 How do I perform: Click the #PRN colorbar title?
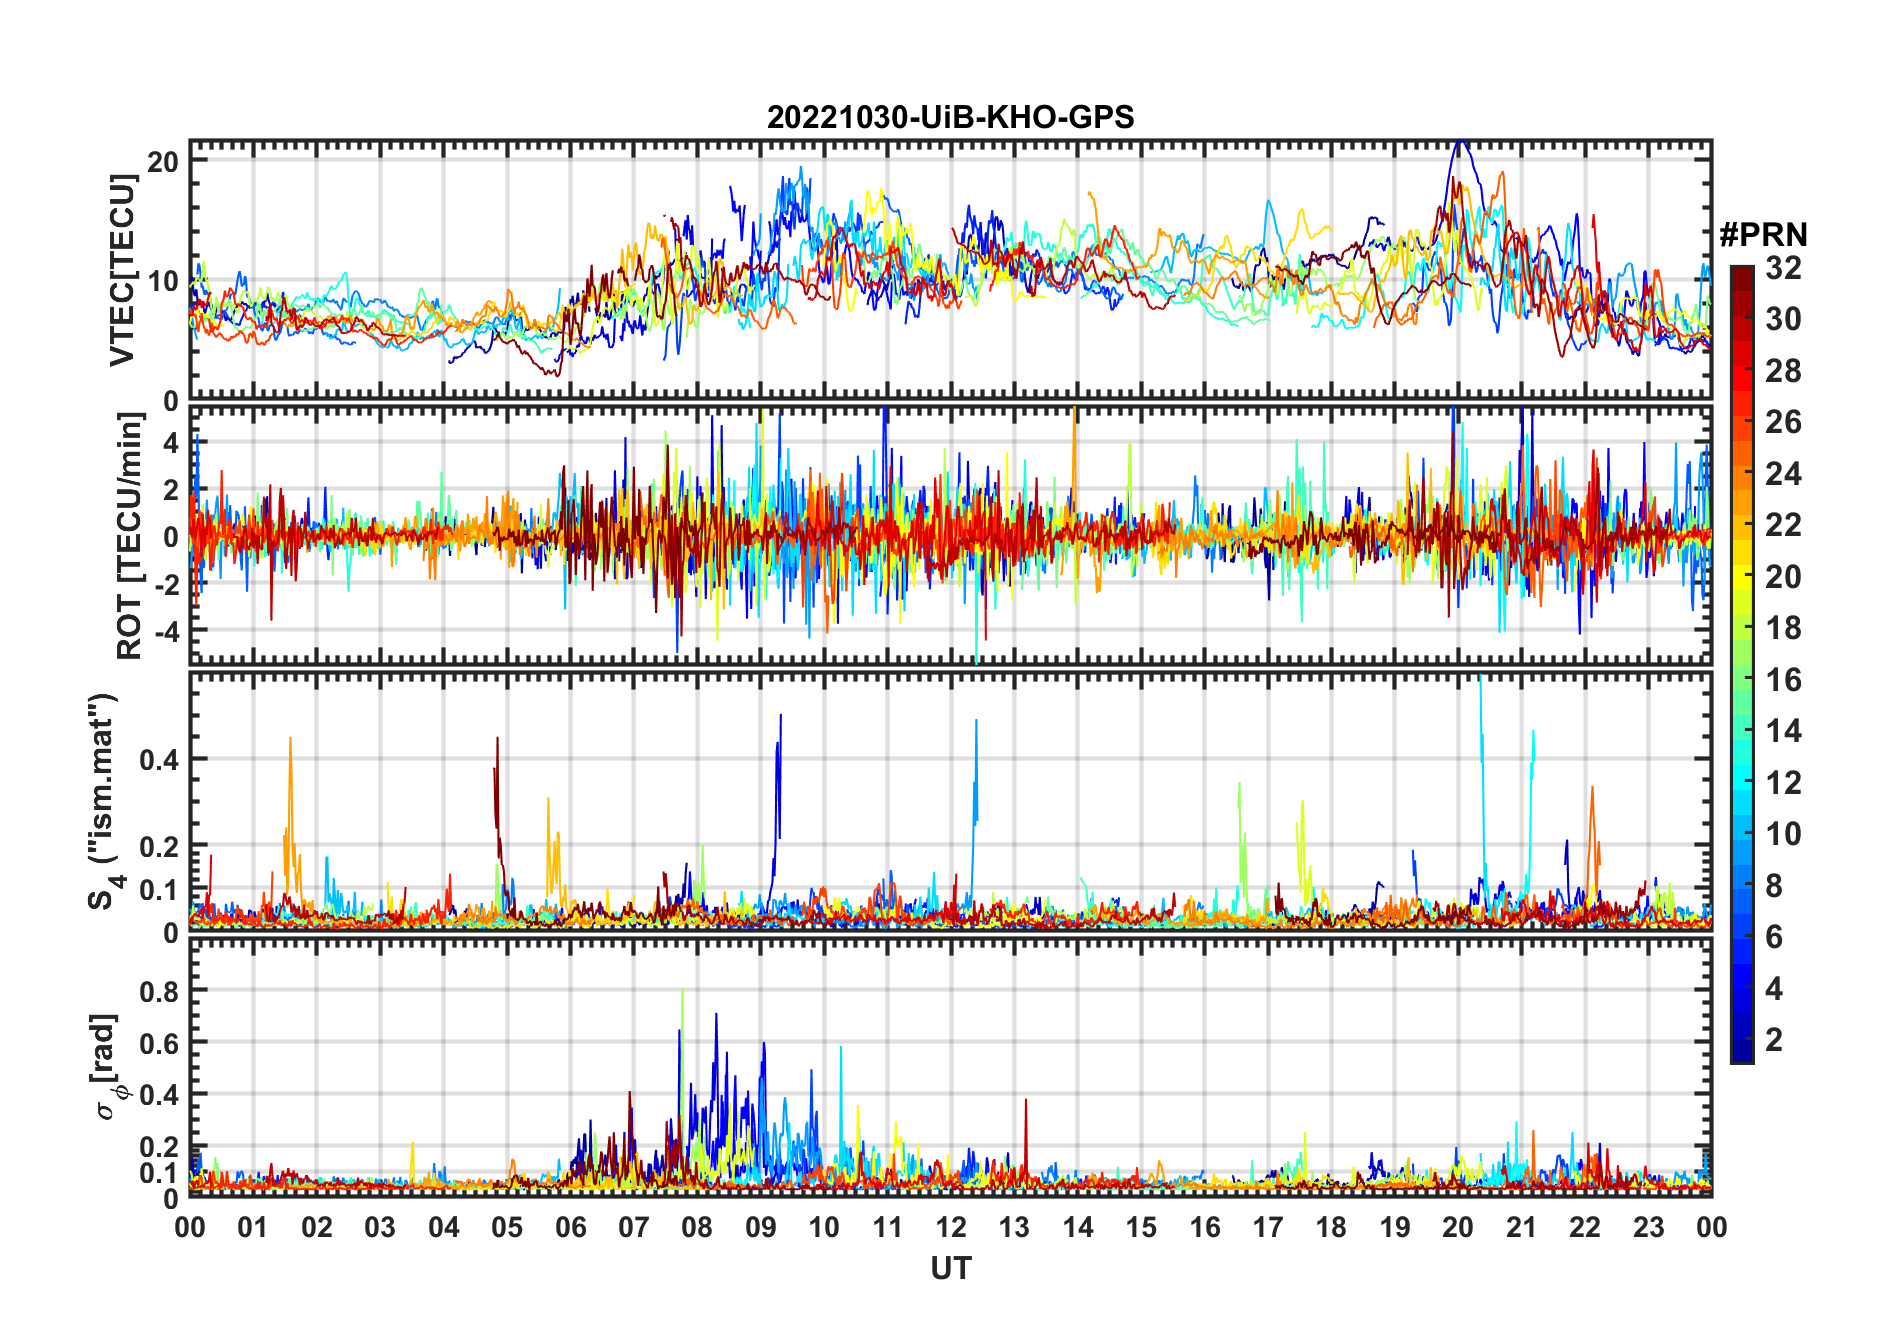click(1763, 235)
